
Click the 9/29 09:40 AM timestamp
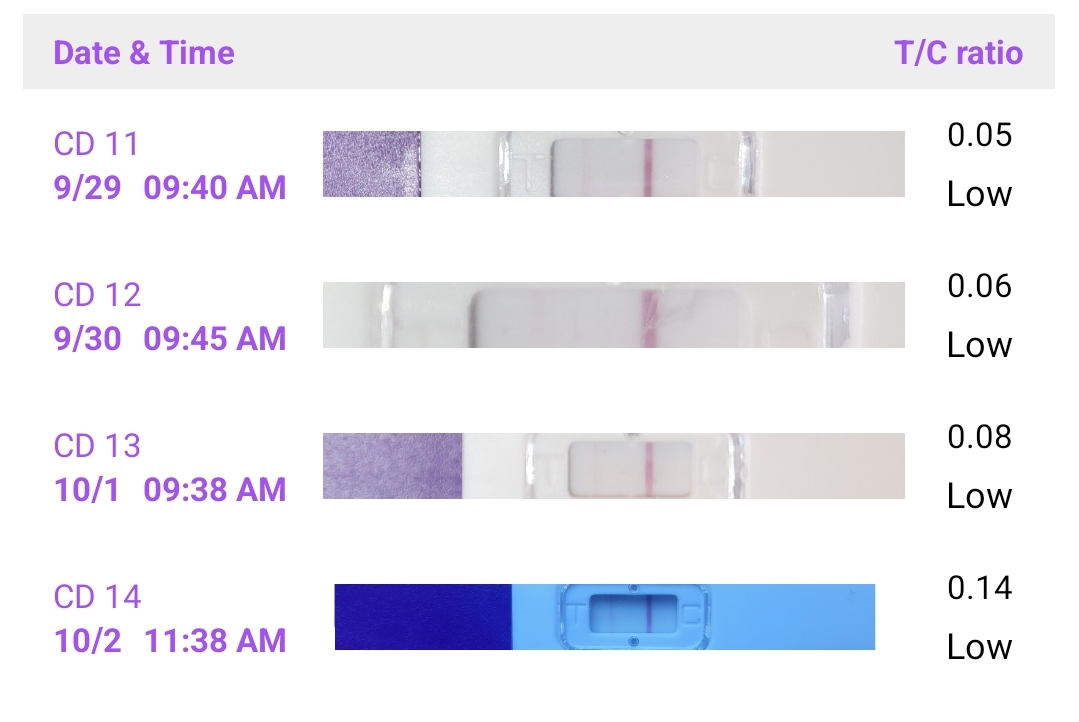(170, 187)
